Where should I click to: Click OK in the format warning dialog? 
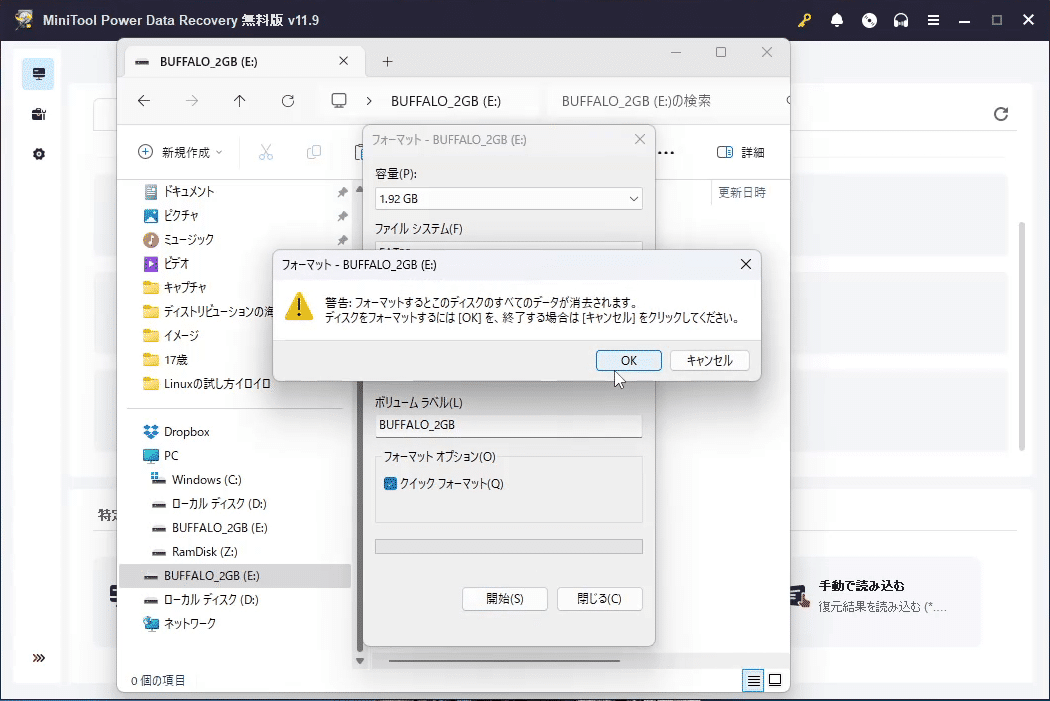[628, 360]
